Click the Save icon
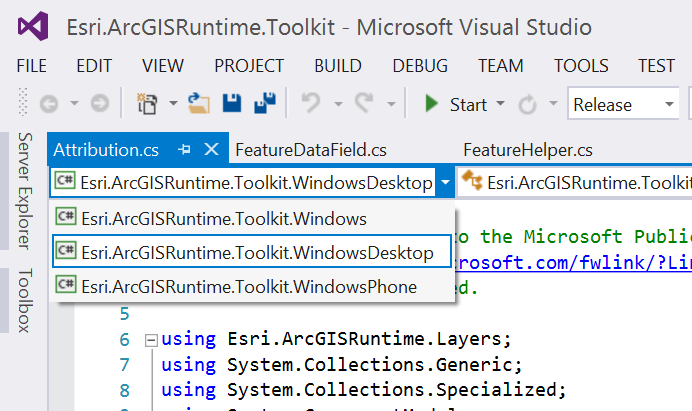The image size is (692, 411). coord(232,103)
